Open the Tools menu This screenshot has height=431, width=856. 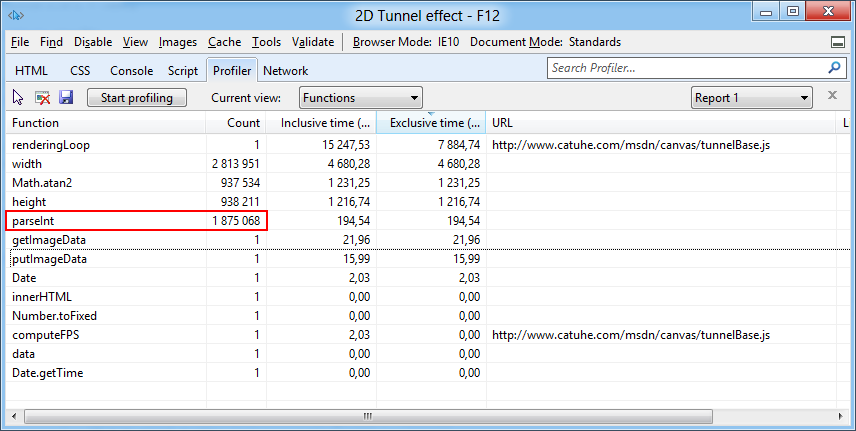point(266,42)
